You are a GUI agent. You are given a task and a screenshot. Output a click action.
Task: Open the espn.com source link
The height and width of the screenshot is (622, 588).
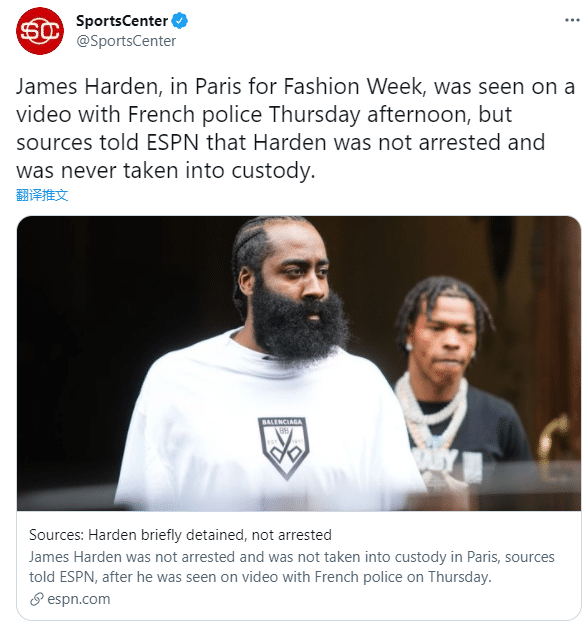[79, 599]
